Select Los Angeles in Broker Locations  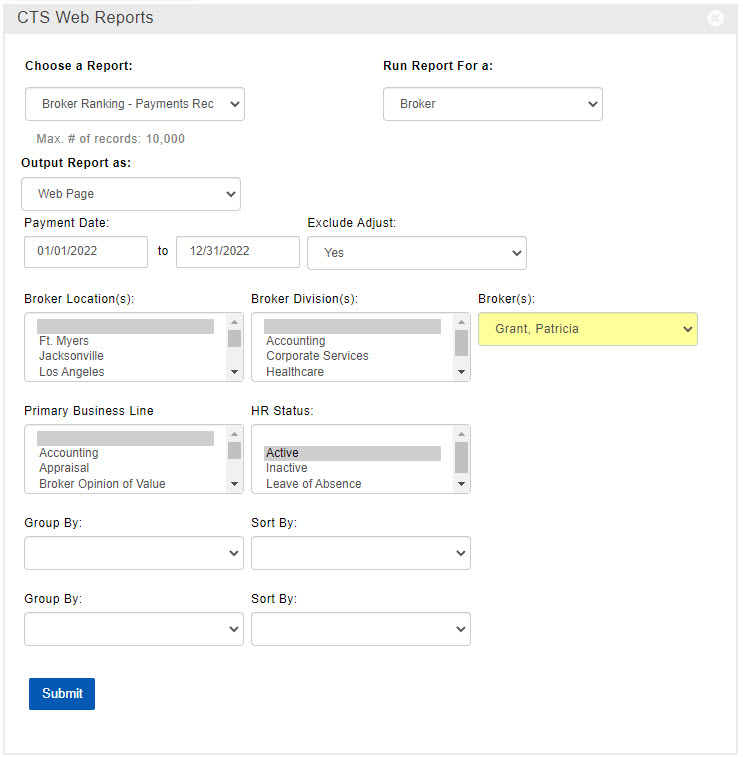tap(71, 372)
